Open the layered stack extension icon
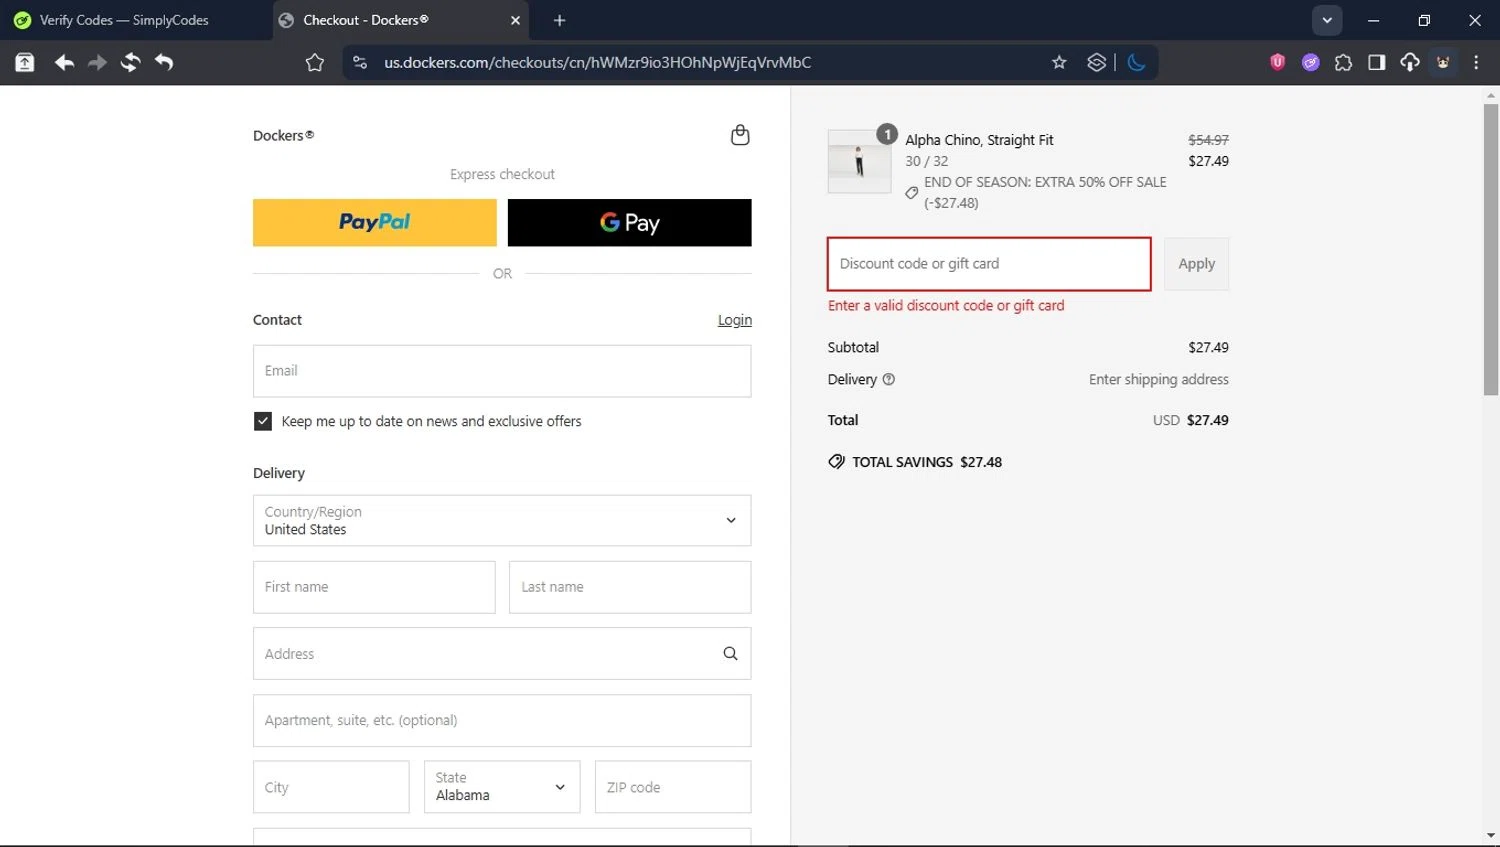Screen dimensions: 1500x847 click(1096, 62)
